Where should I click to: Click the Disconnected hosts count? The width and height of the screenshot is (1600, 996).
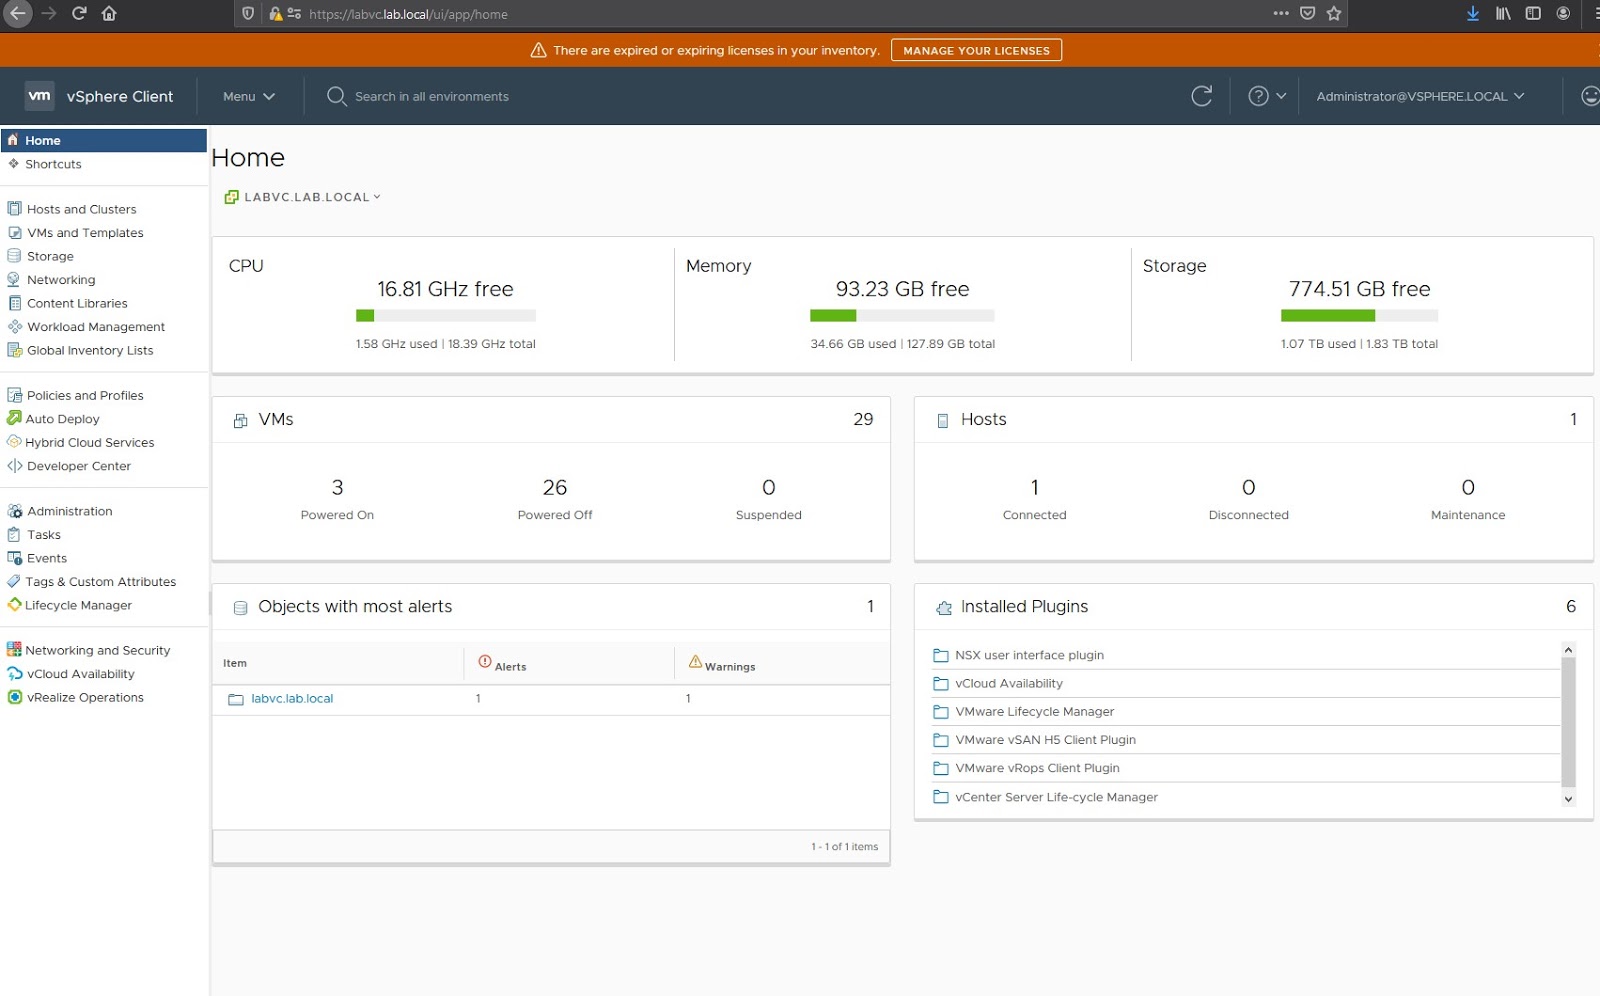coord(1249,488)
